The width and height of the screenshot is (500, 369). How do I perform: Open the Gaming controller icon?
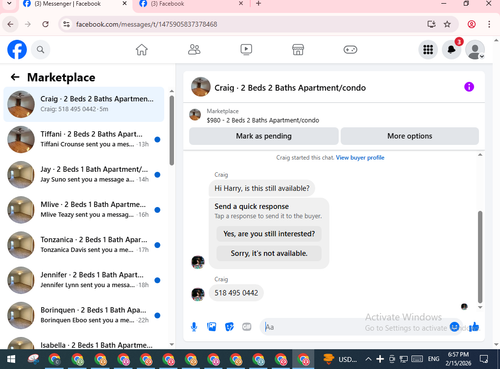[350, 50]
